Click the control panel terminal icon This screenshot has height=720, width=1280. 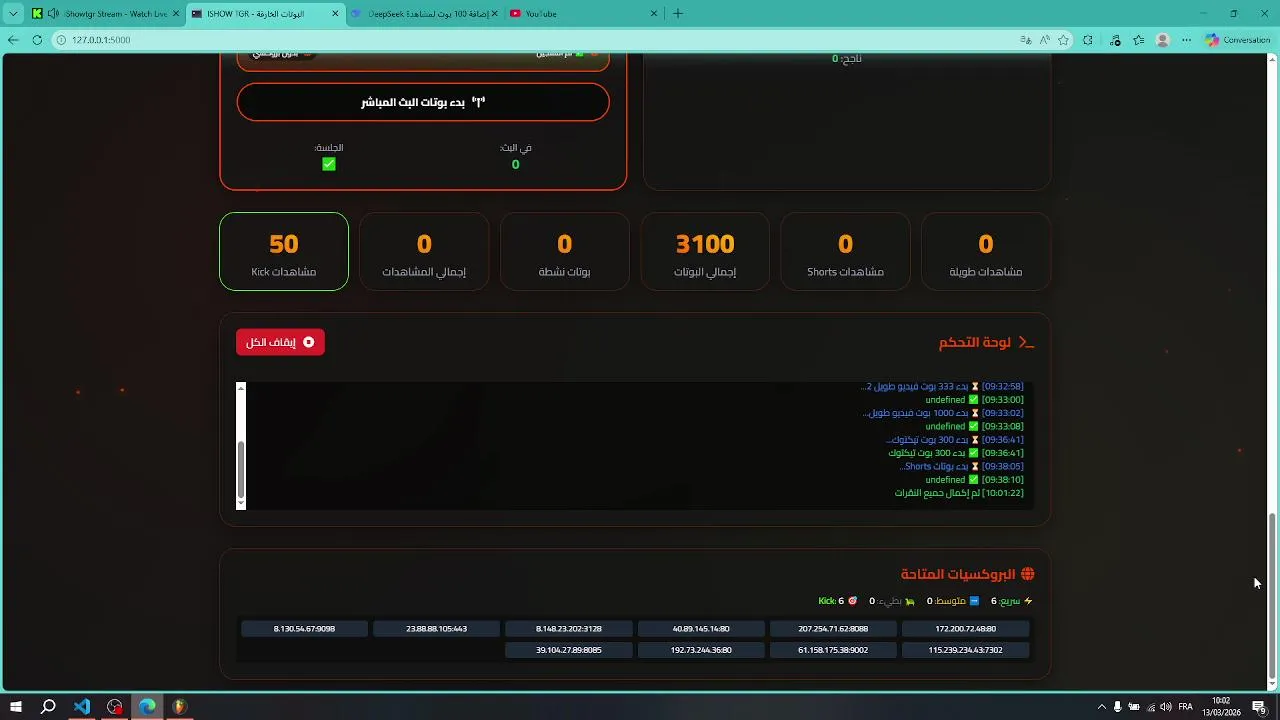click(x=1025, y=342)
